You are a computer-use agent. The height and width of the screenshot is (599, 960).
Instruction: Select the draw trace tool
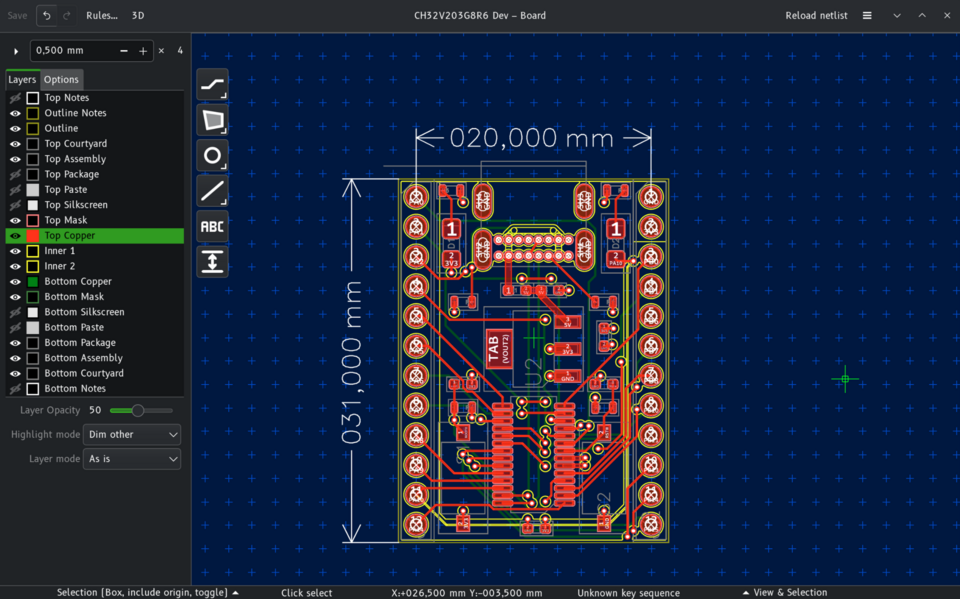click(x=212, y=85)
